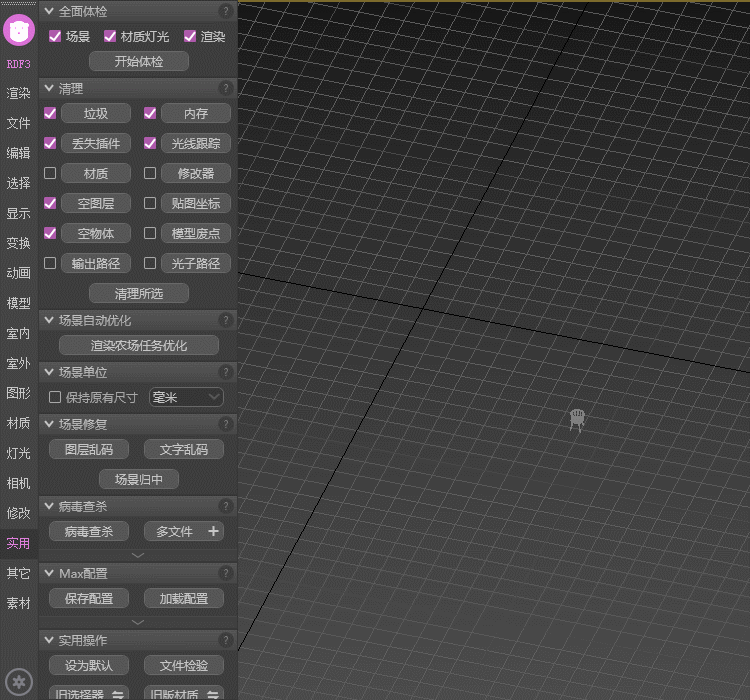Click 渲染农场任务优化 button
Viewport: 750px width, 700px height.
[139, 345]
